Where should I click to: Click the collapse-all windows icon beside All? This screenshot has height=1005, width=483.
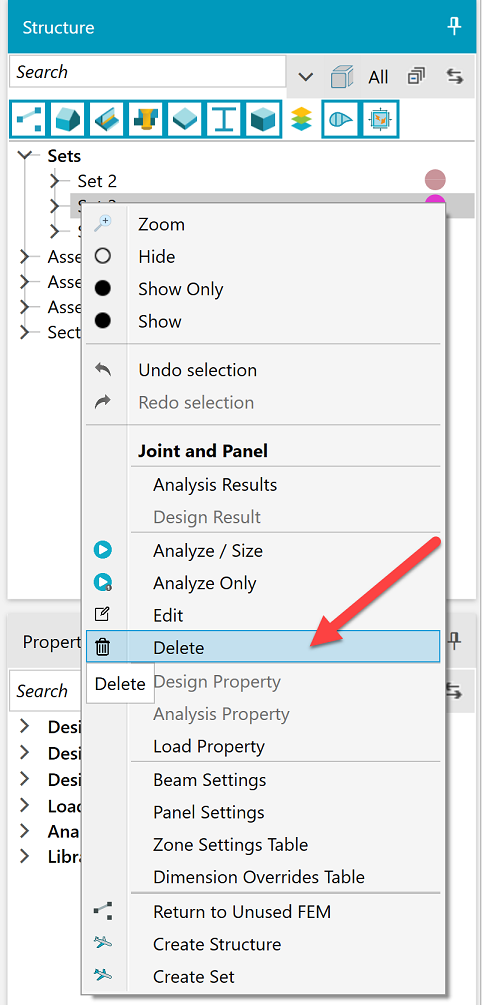click(416, 77)
